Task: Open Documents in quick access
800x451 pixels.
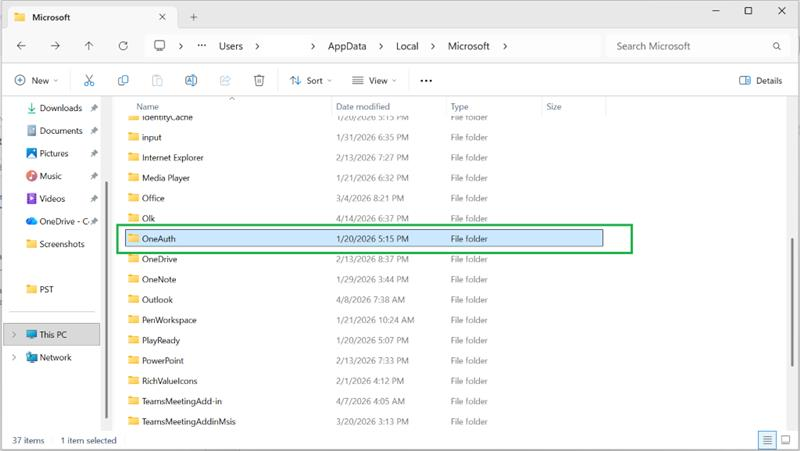Action: (61, 131)
